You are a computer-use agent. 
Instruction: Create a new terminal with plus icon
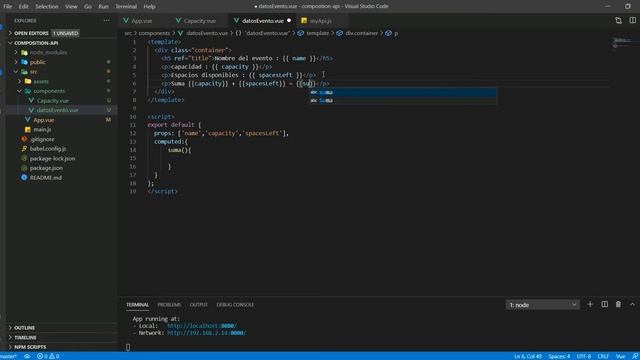tap(590, 304)
